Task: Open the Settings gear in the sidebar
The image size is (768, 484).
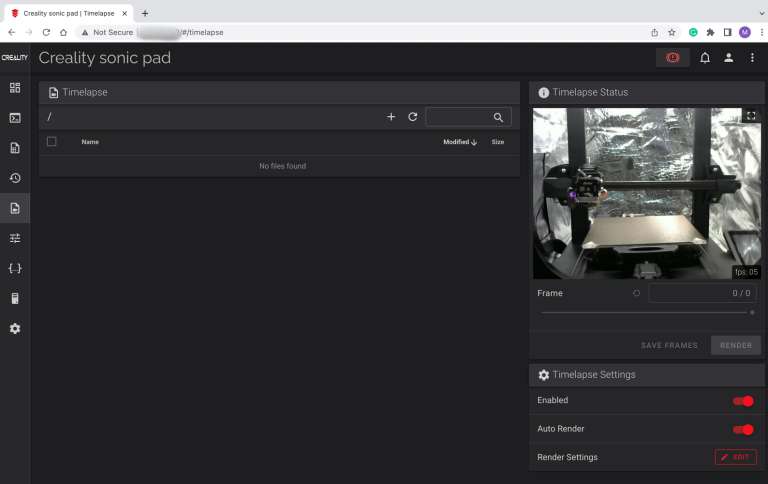Action: pyautogui.click(x=15, y=328)
